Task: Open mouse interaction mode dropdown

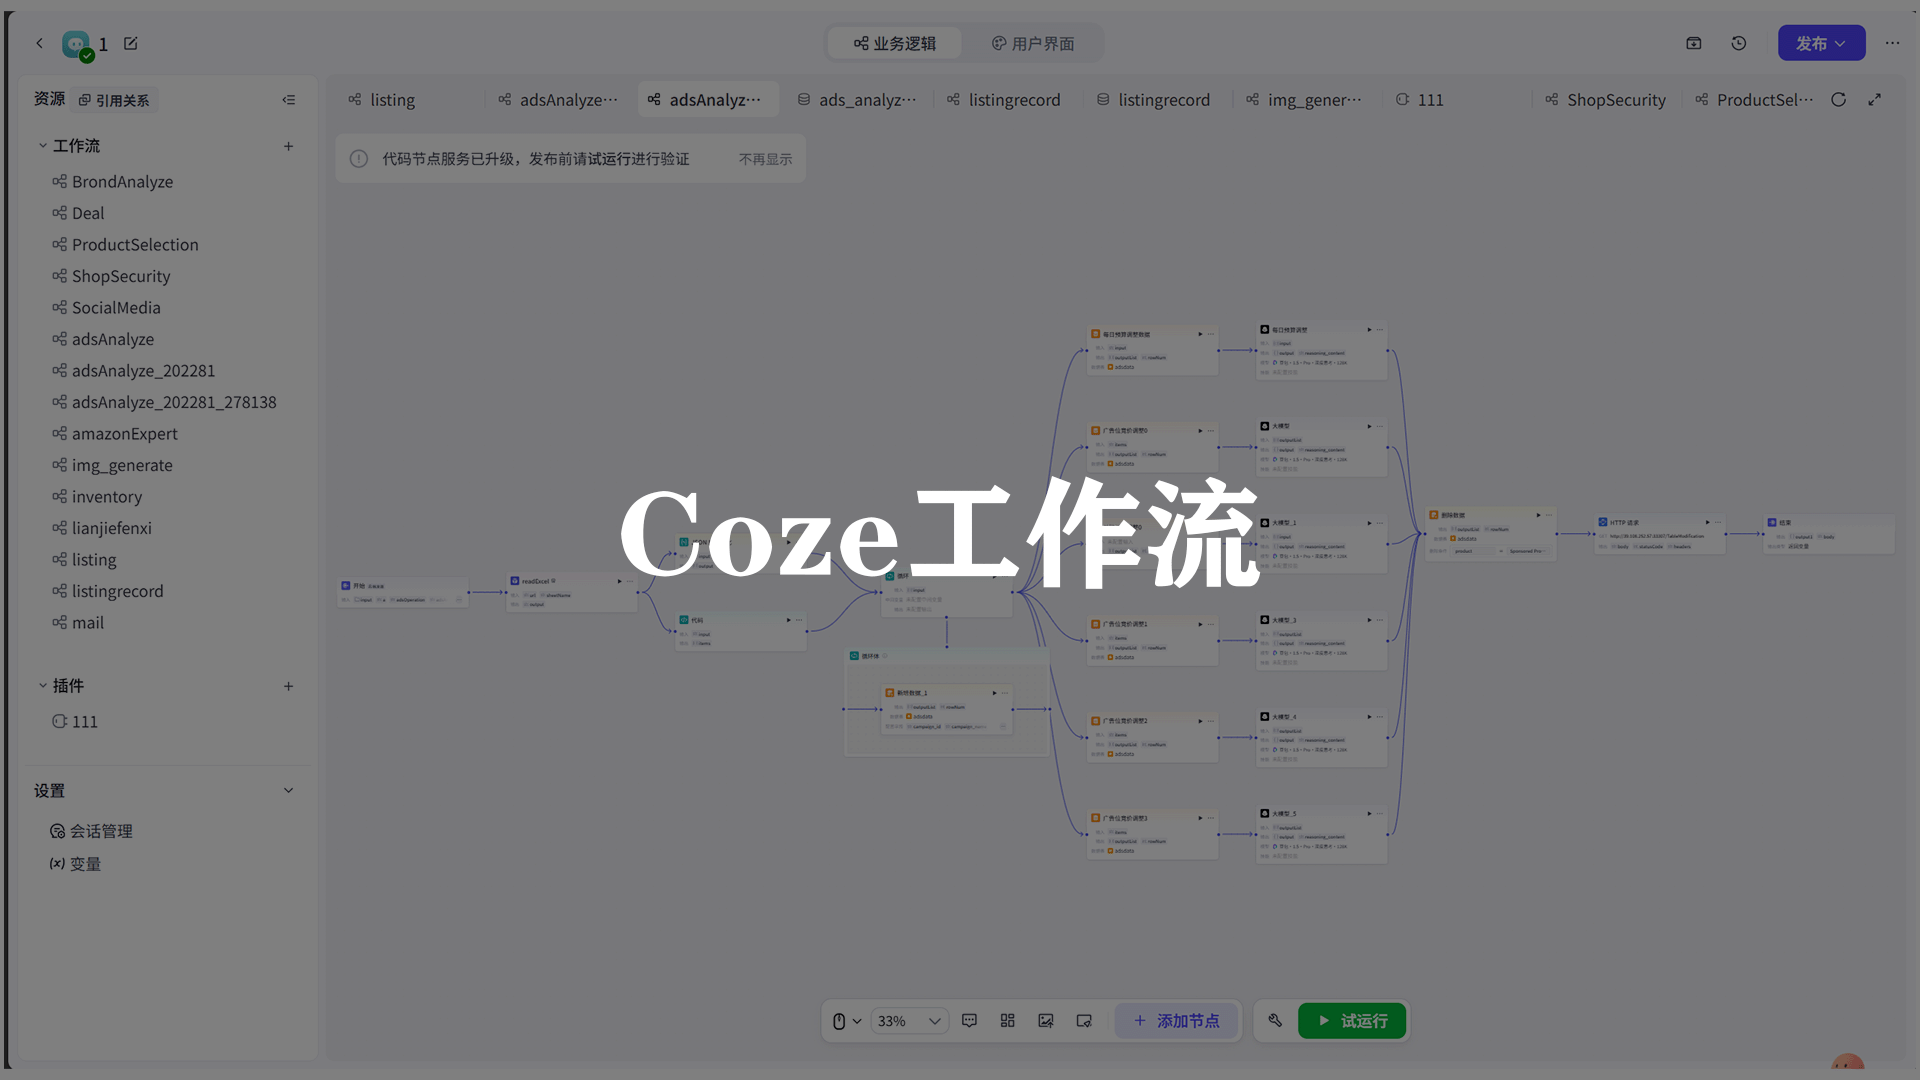Action: tap(847, 1021)
